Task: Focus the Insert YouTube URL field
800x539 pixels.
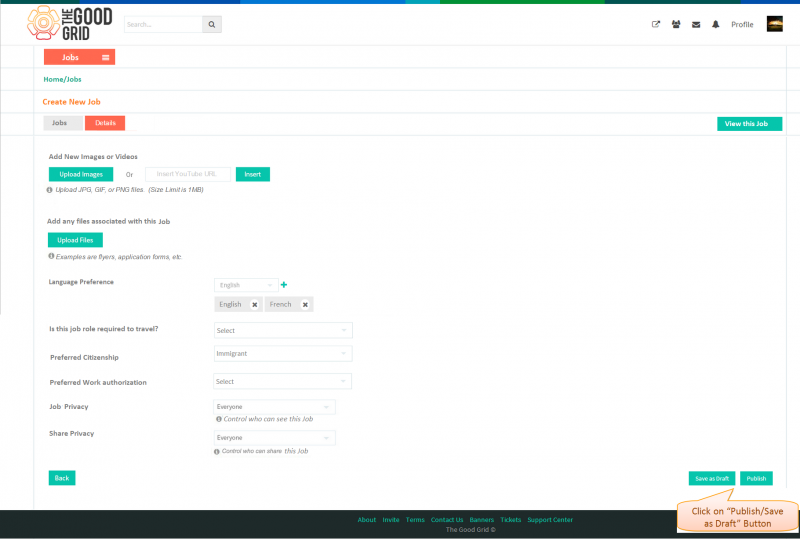Action: pyautogui.click(x=188, y=174)
